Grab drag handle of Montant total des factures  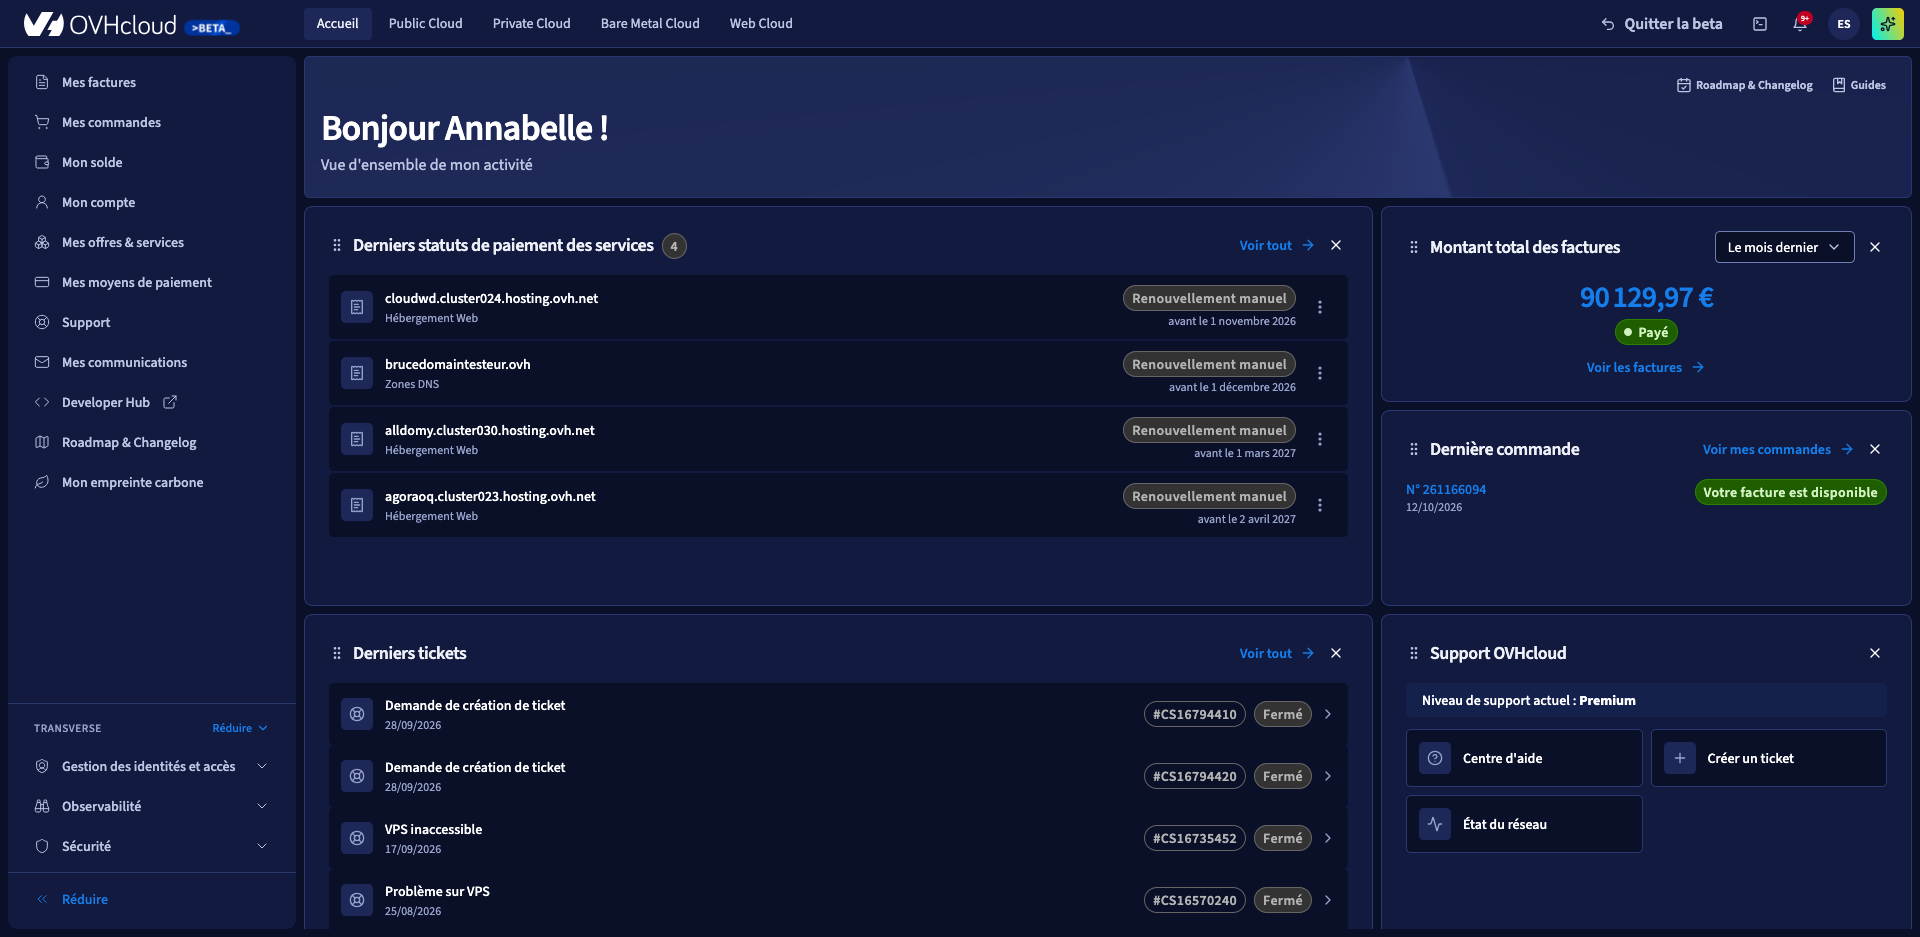tap(1414, 247)
